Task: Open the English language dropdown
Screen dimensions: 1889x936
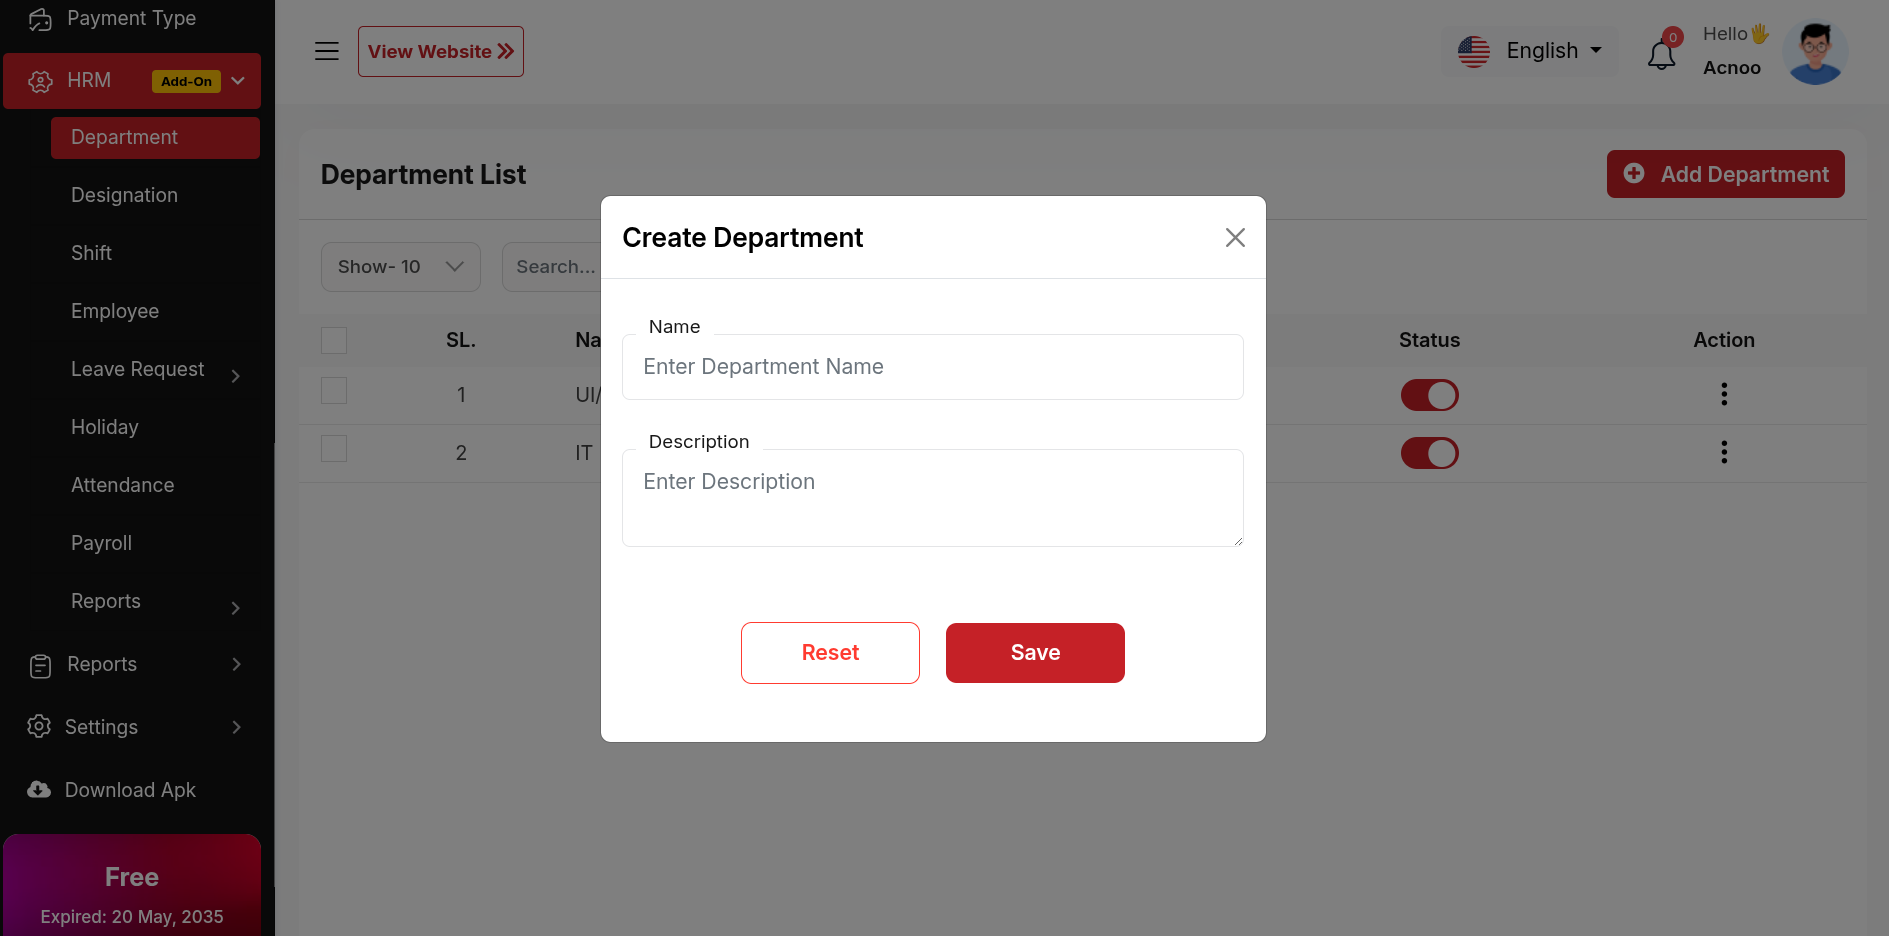Action: (x=1530, y=51)
